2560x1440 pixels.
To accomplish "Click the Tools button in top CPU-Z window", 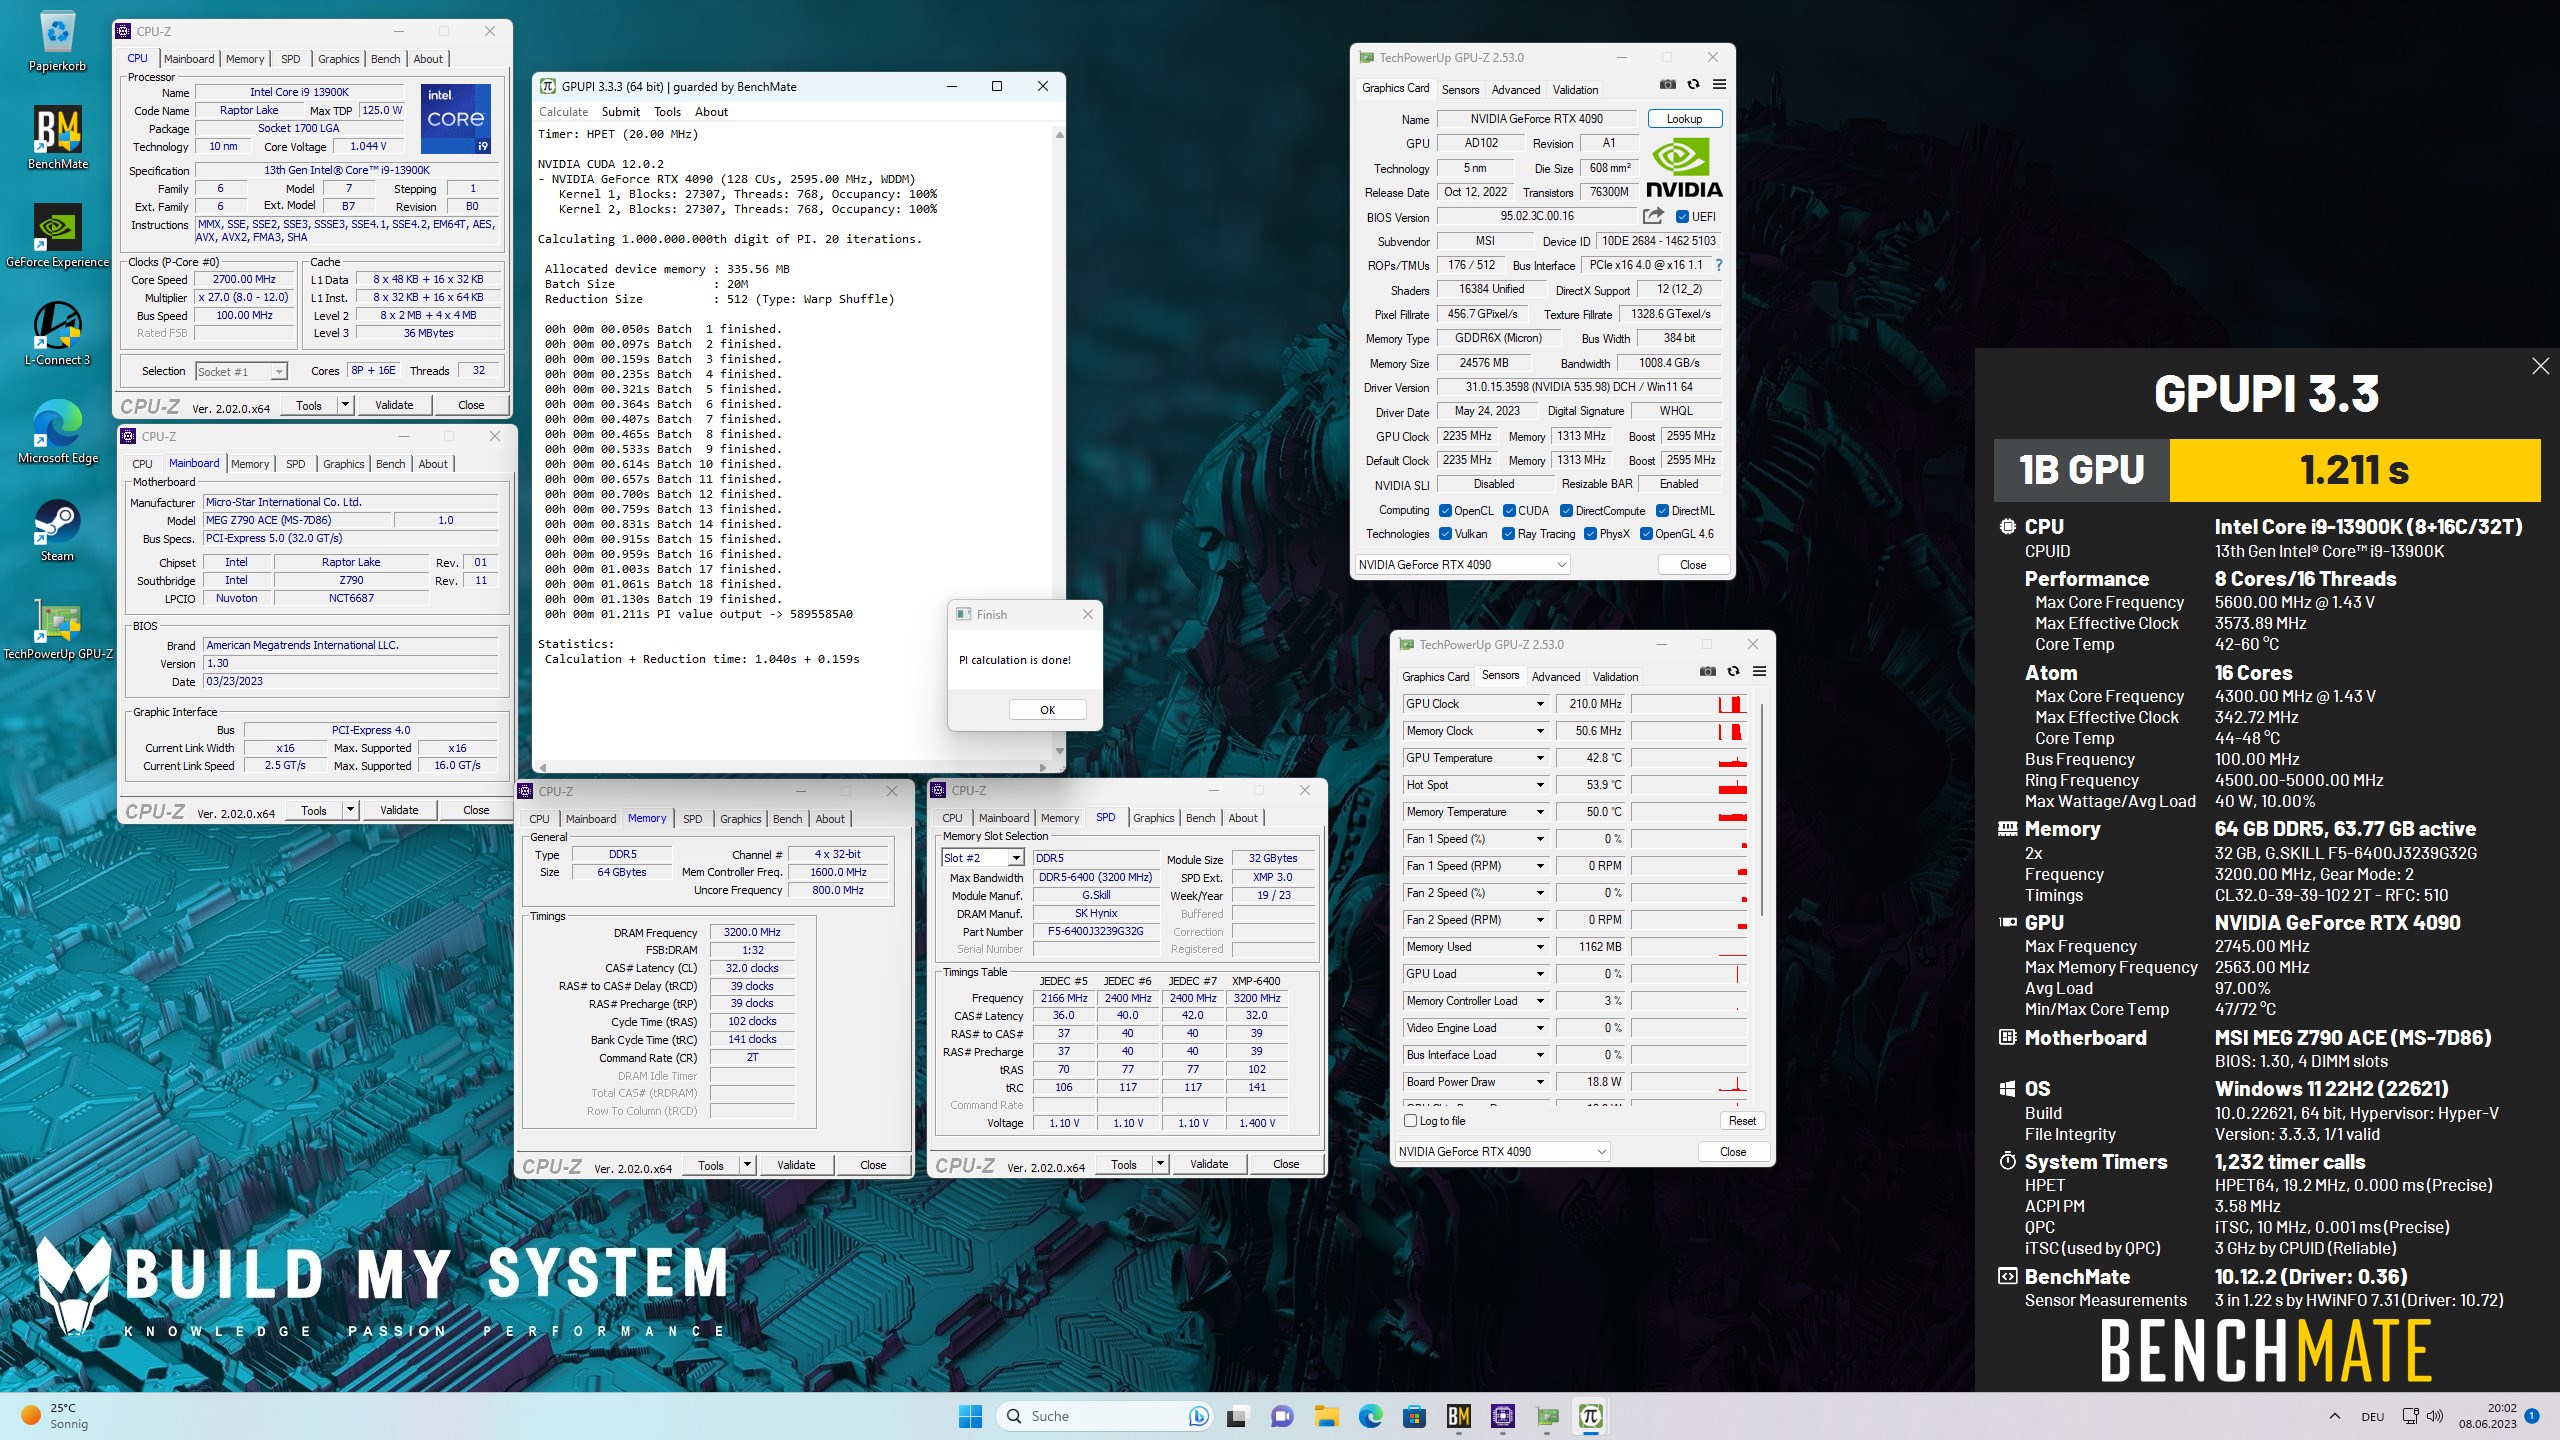I will 309,406.
